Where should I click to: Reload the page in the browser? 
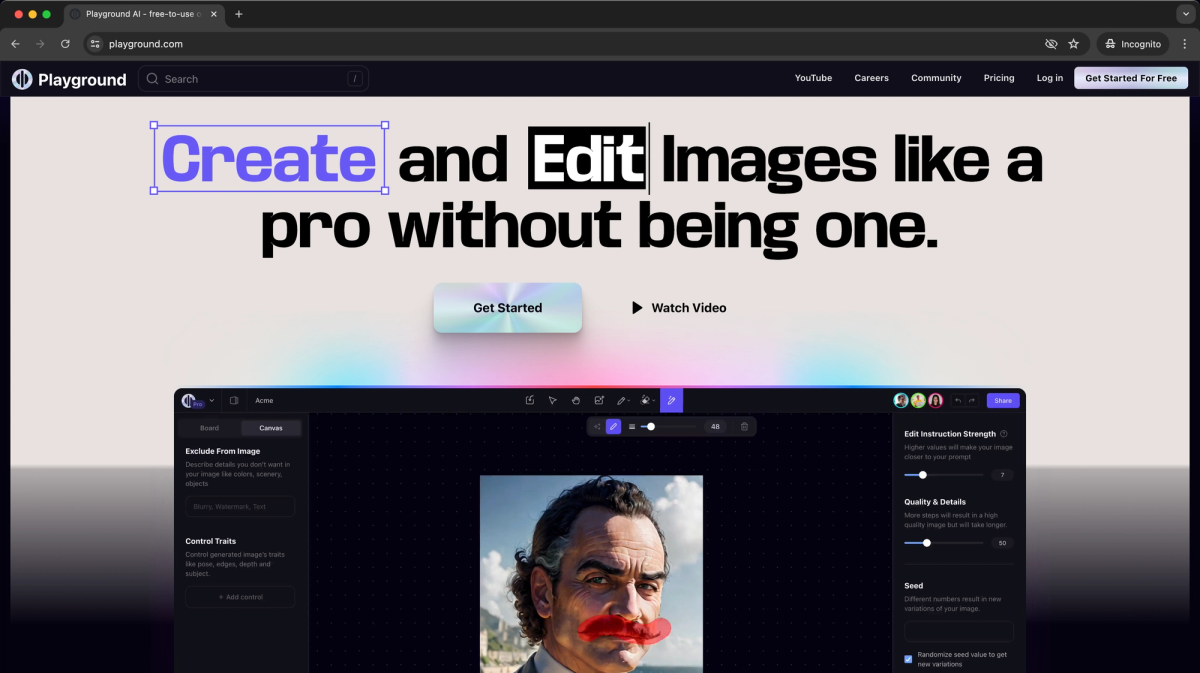click(66, 44)
